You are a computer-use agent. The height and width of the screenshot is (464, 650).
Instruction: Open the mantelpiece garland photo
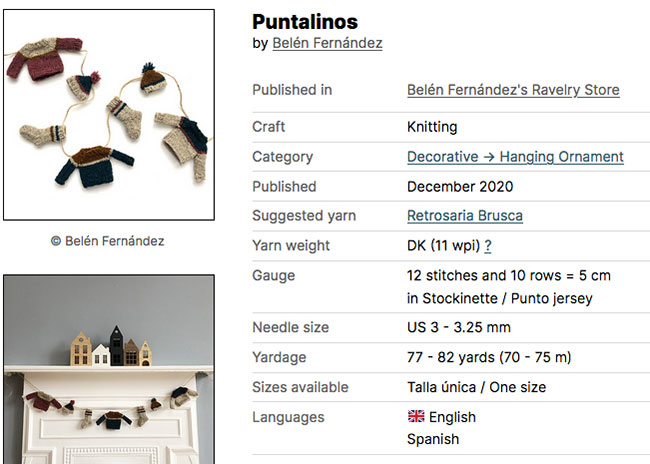click(108, 370)
